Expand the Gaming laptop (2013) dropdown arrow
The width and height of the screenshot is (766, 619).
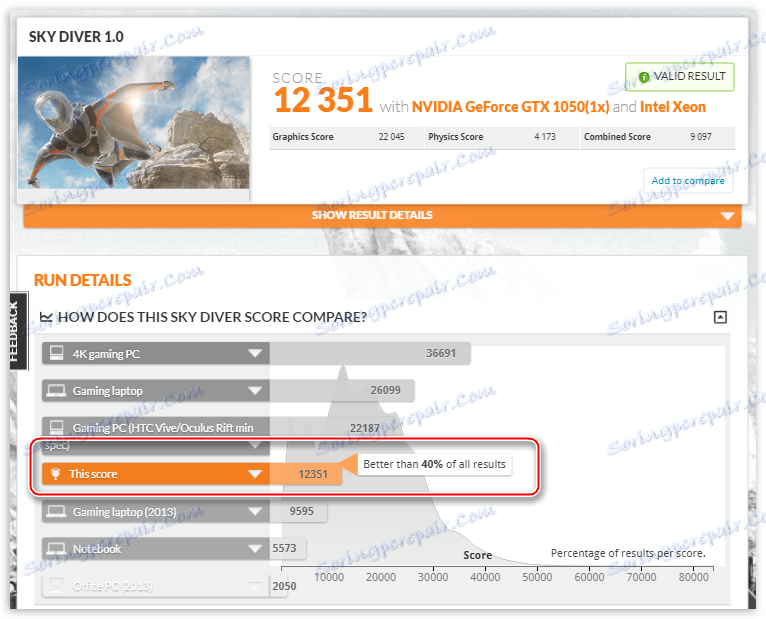255,512
